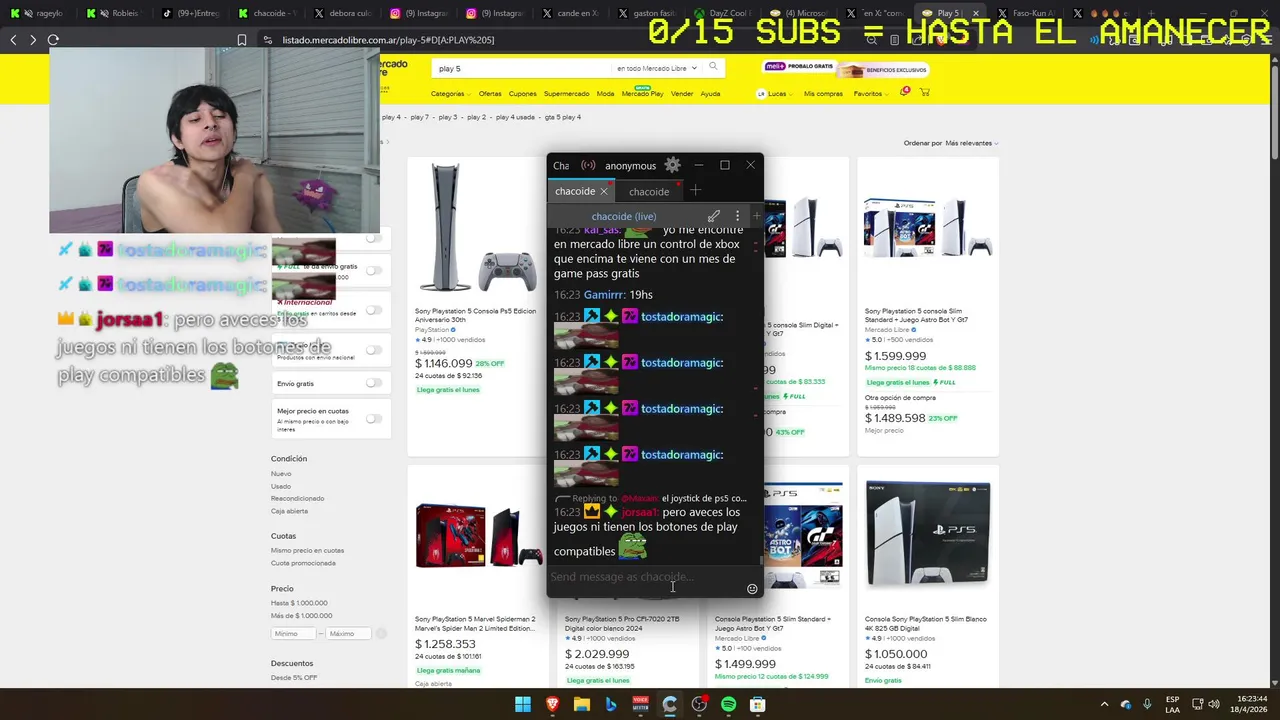Click the streamer mode broadcast icon

[588, 165]
